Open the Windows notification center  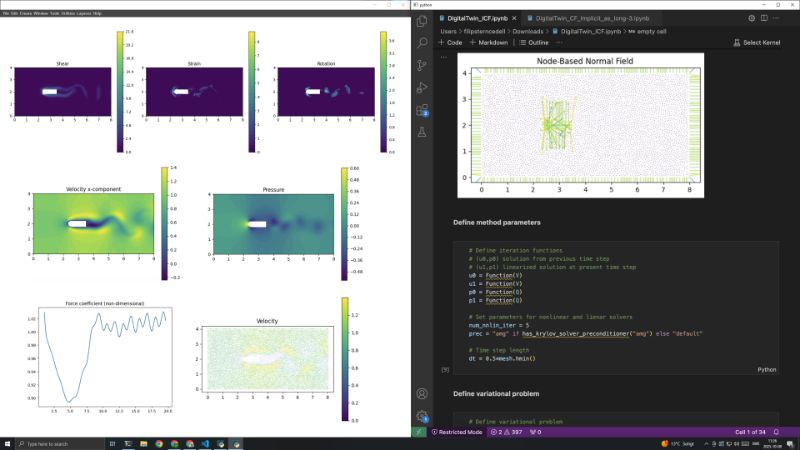coord(790,444)
